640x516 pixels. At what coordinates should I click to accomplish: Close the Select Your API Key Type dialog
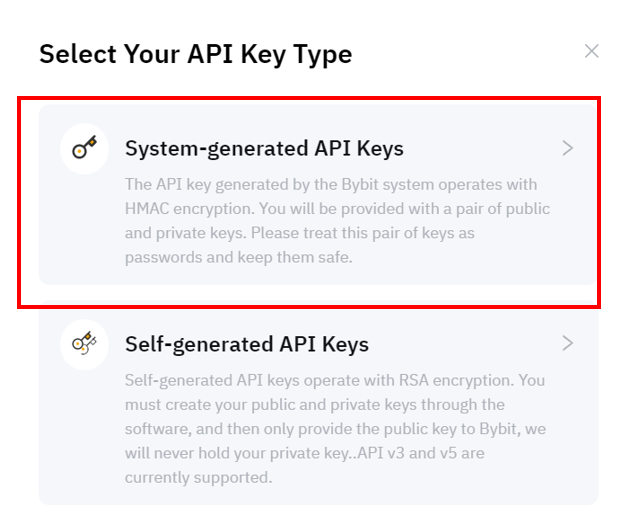(x=591, y=51)
